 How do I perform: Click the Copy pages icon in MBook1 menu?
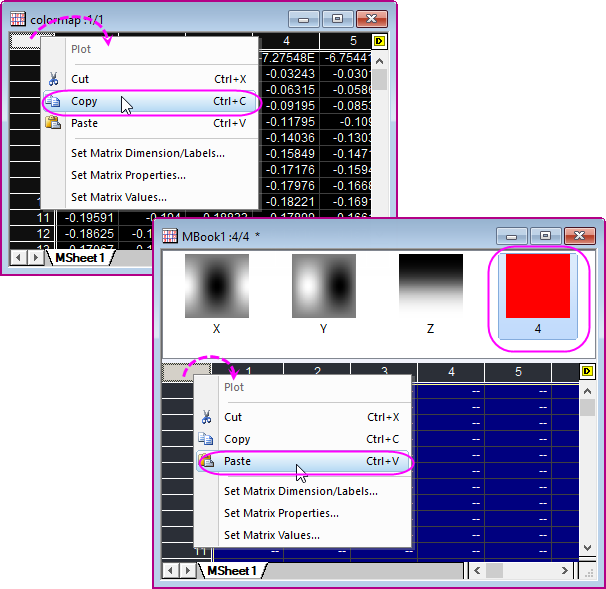[206, 439]
